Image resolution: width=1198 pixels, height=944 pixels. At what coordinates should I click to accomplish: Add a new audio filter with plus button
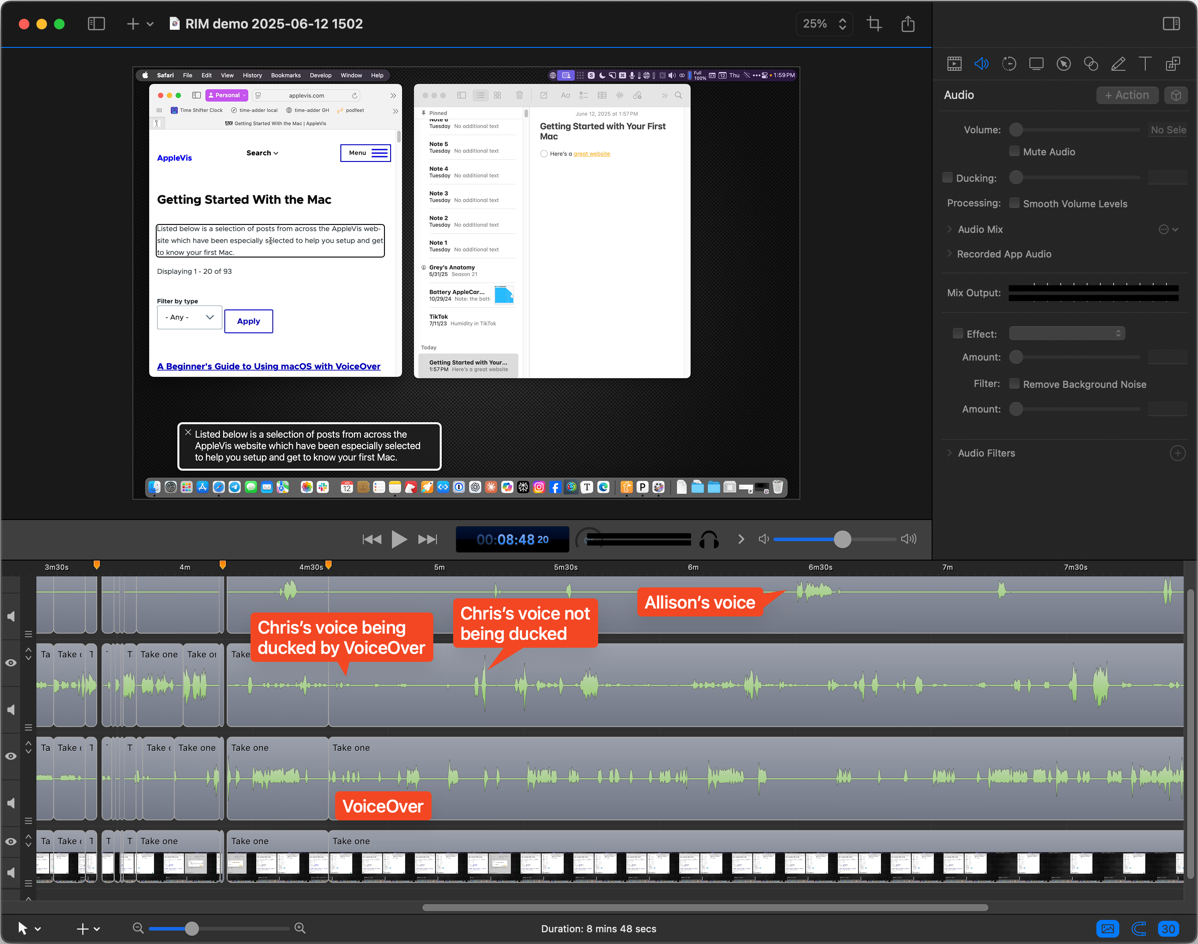coord(1177,454)
